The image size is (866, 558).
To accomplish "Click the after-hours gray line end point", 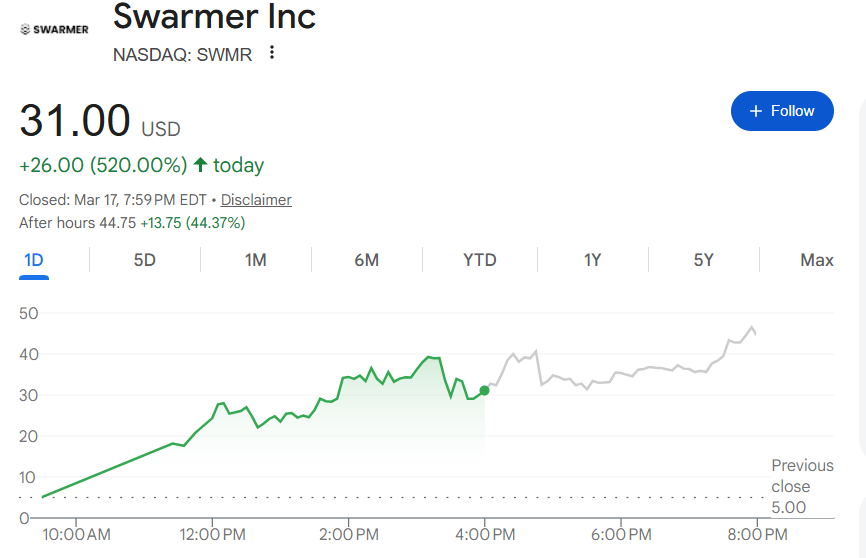I will (x=755, y=332).
